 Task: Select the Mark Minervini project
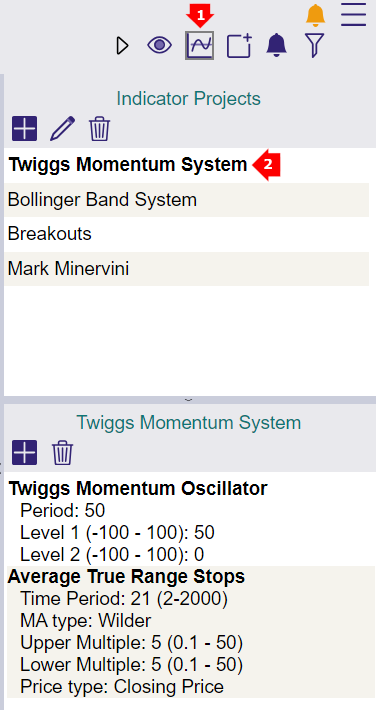point(187,269)
